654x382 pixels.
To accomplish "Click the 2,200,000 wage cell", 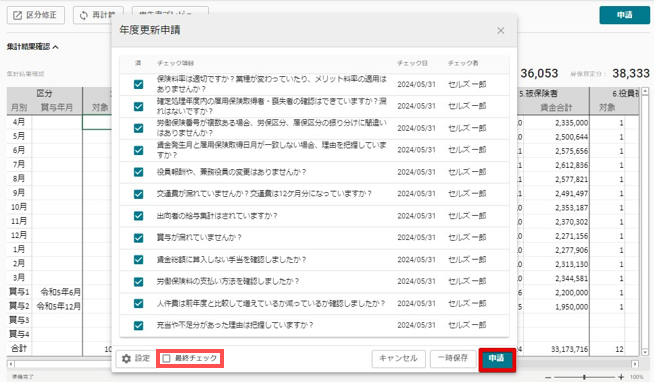I will coord(556,293).
